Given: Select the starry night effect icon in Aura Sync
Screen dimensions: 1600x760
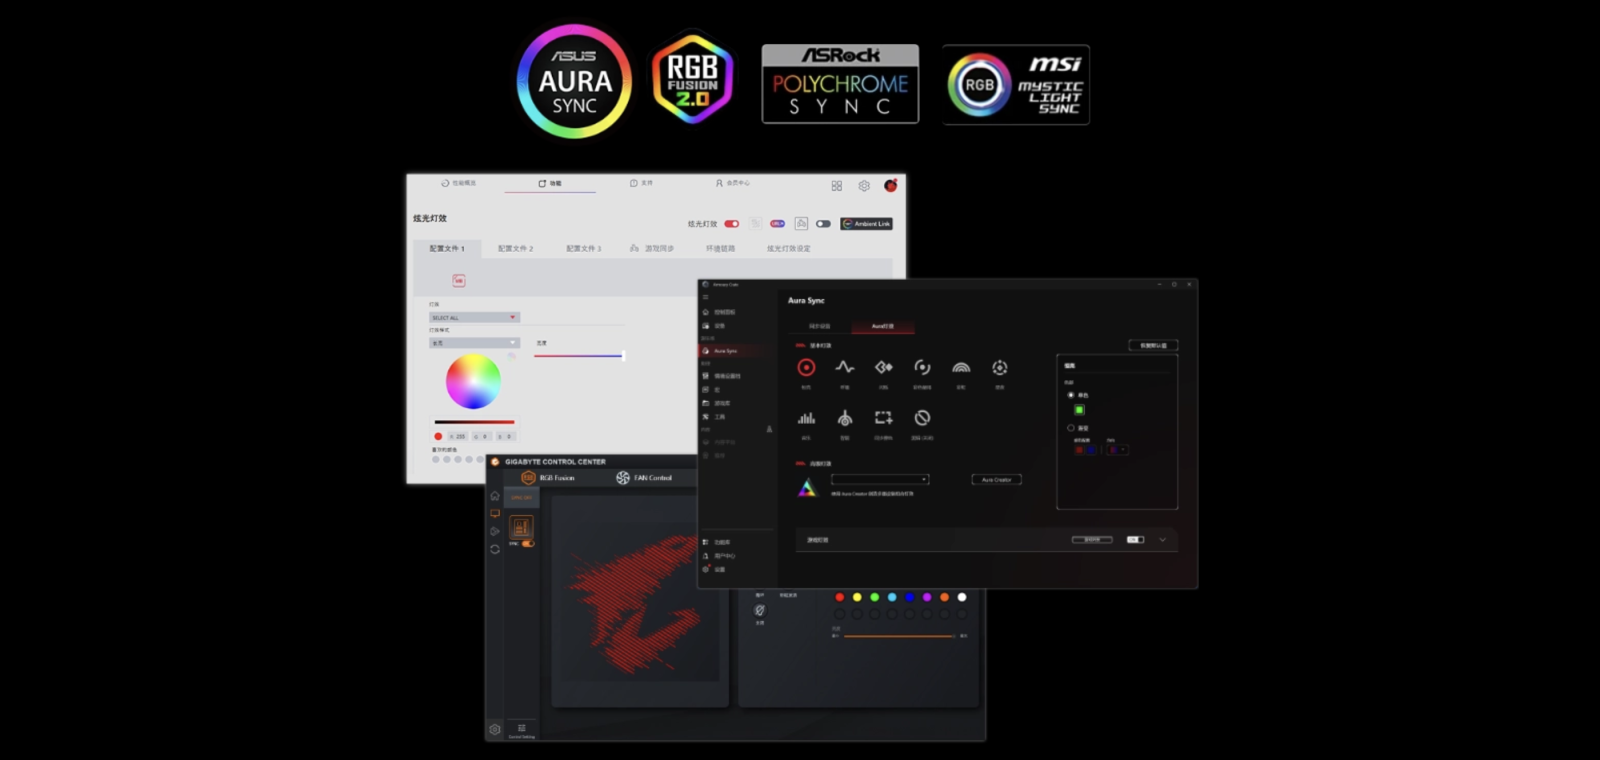Looking at the screenshot, I should point(999,367).
